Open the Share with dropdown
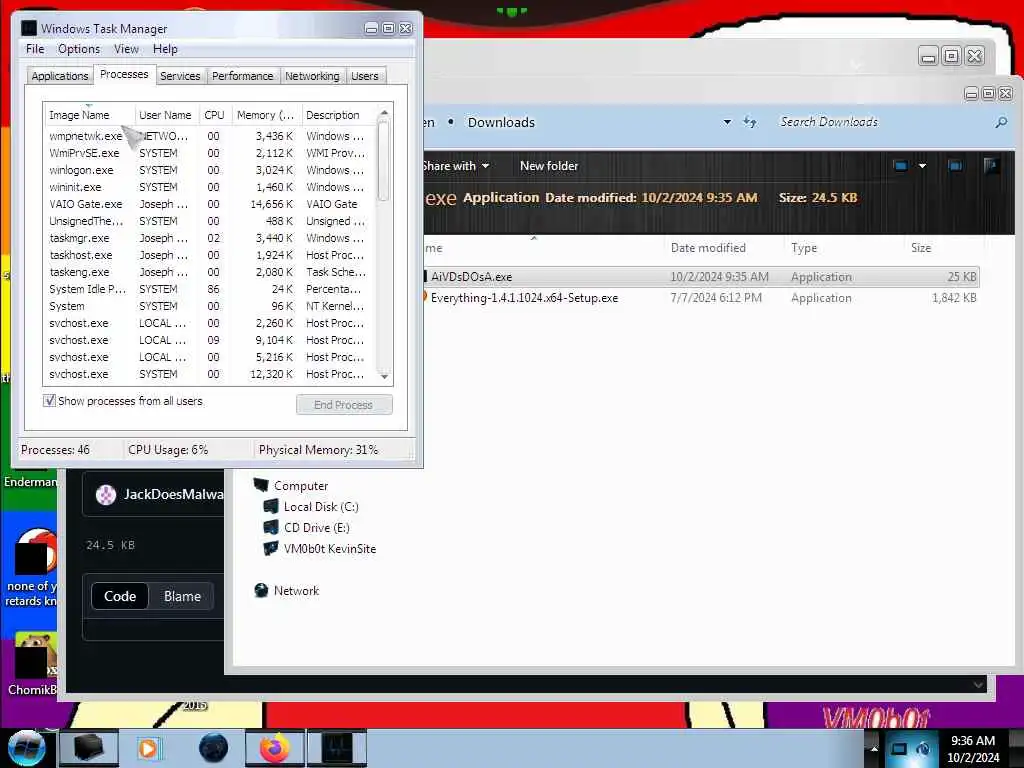The width and height of the screenshot is (1024, 768). click(x=455, y=166)
